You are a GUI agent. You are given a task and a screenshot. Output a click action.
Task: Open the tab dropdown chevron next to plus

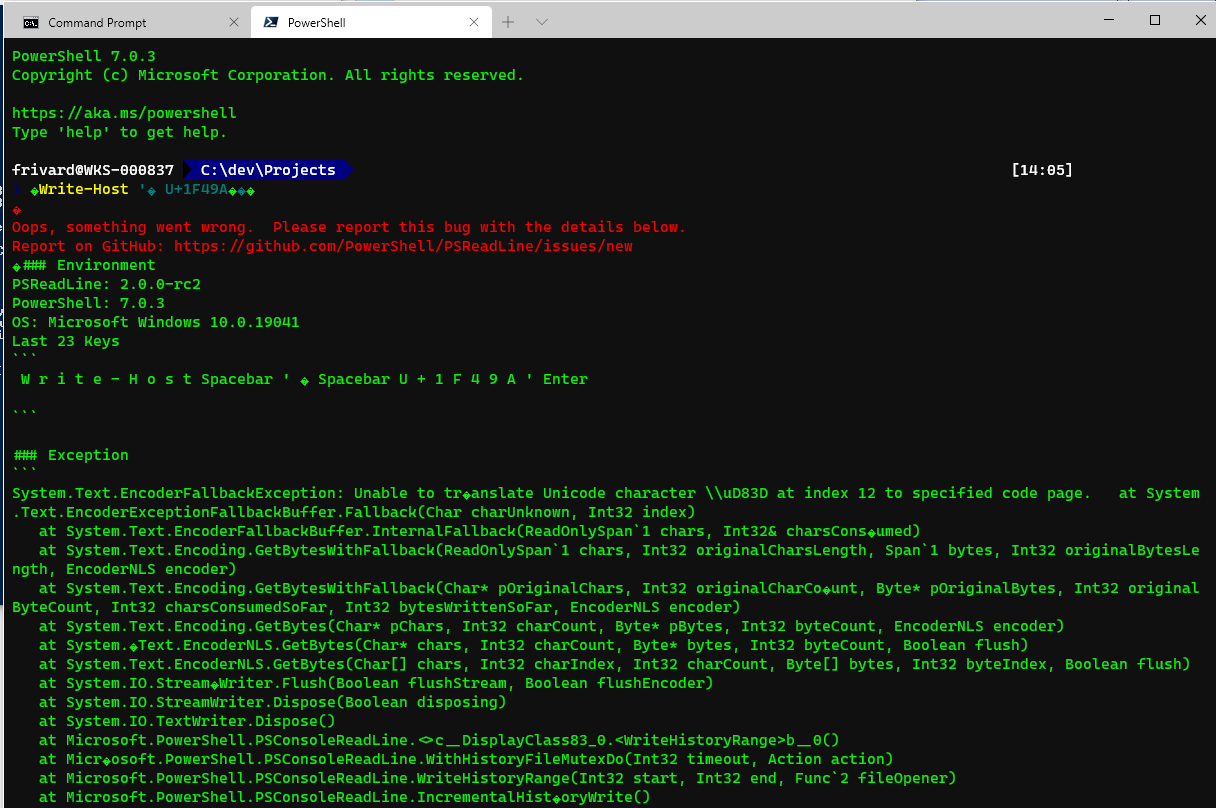coord(542,21)
